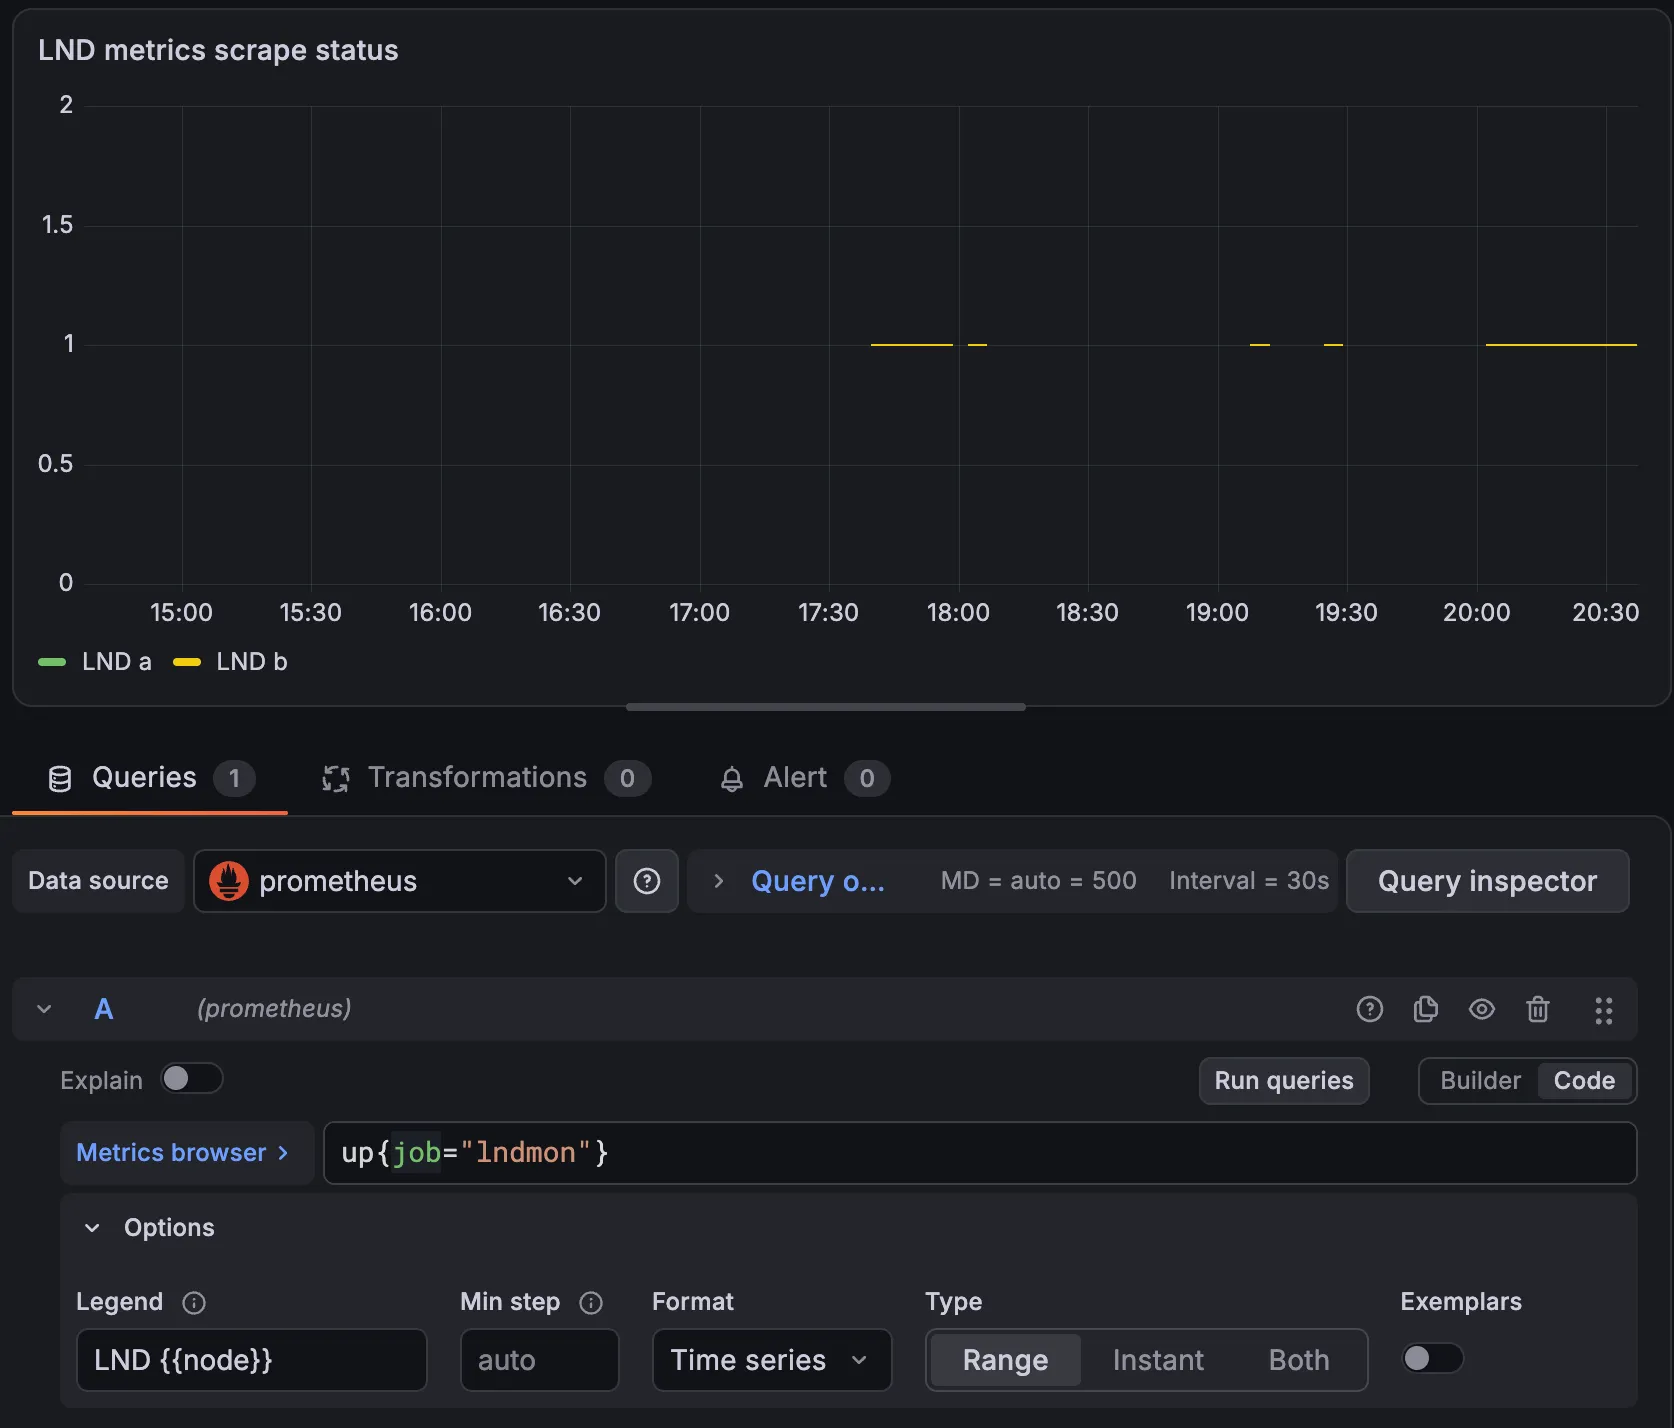Screen dimensions: 1674x1428
Task: Click the Interval = 30s text
Action: (x=1249, y=881)
